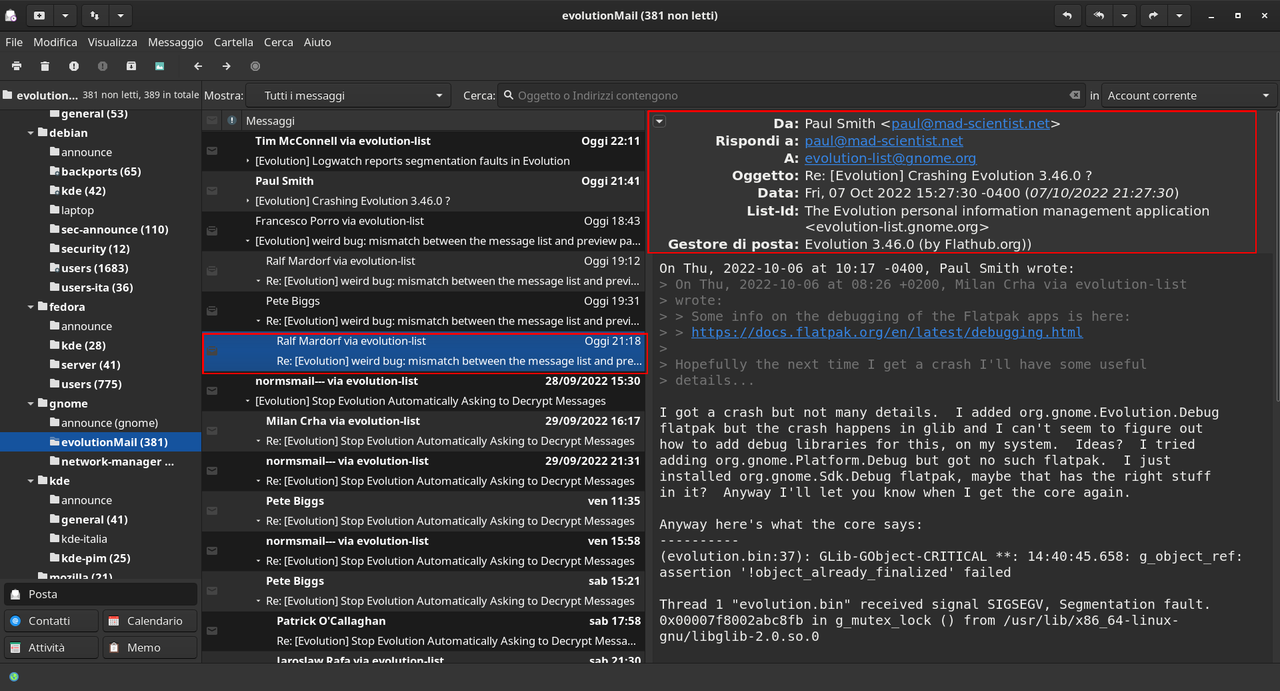Collapse the kde folder tree
Screen dimensions: 1280x691
(30, 481)
